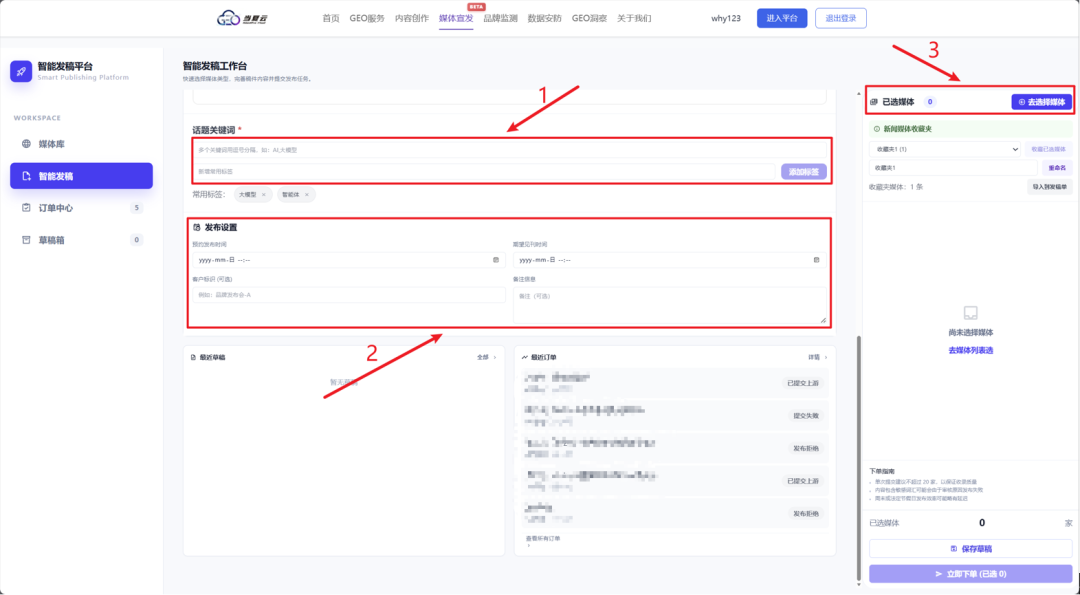The width and height of the screenshot is (1080, 595).
Task: Focus the 话题关键词 keywords input
Action: coord(510,149)
